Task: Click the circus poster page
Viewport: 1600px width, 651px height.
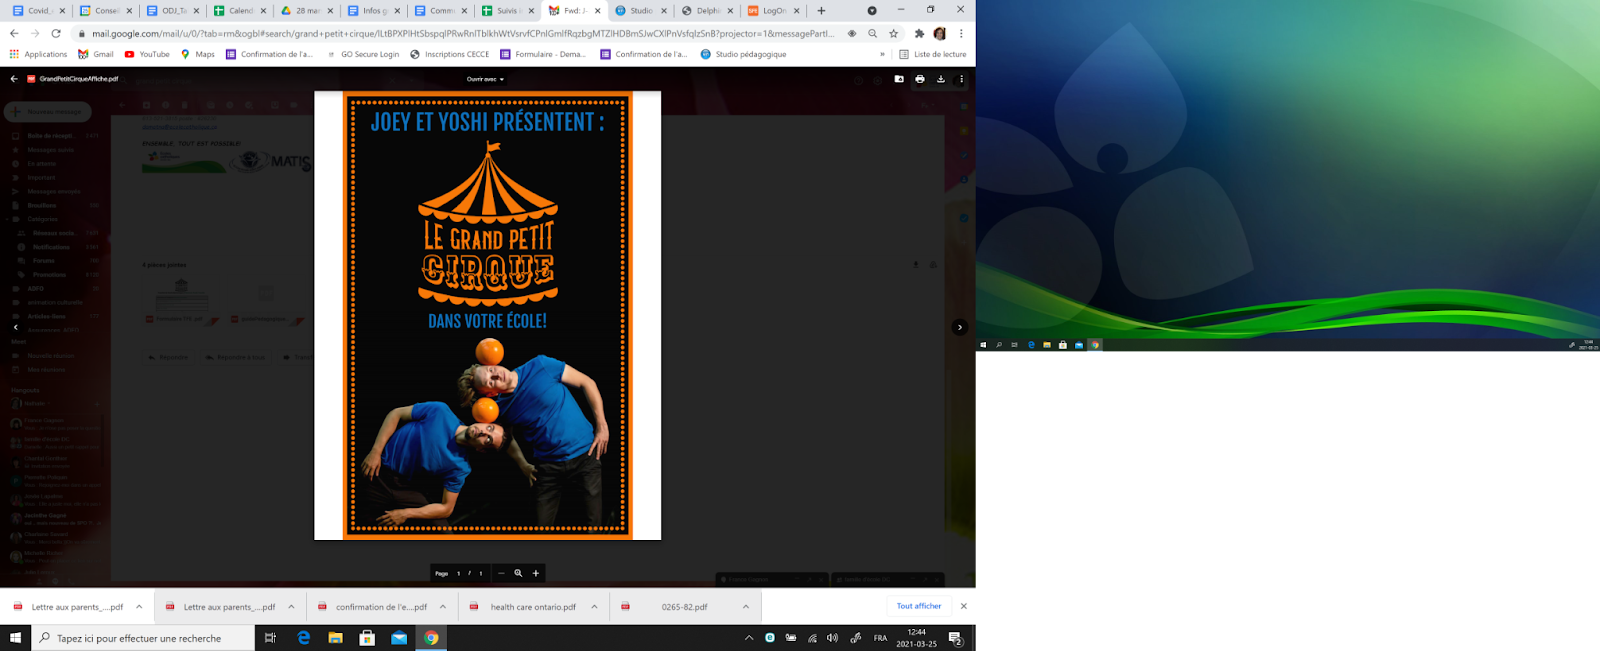Action: point(488,315)
